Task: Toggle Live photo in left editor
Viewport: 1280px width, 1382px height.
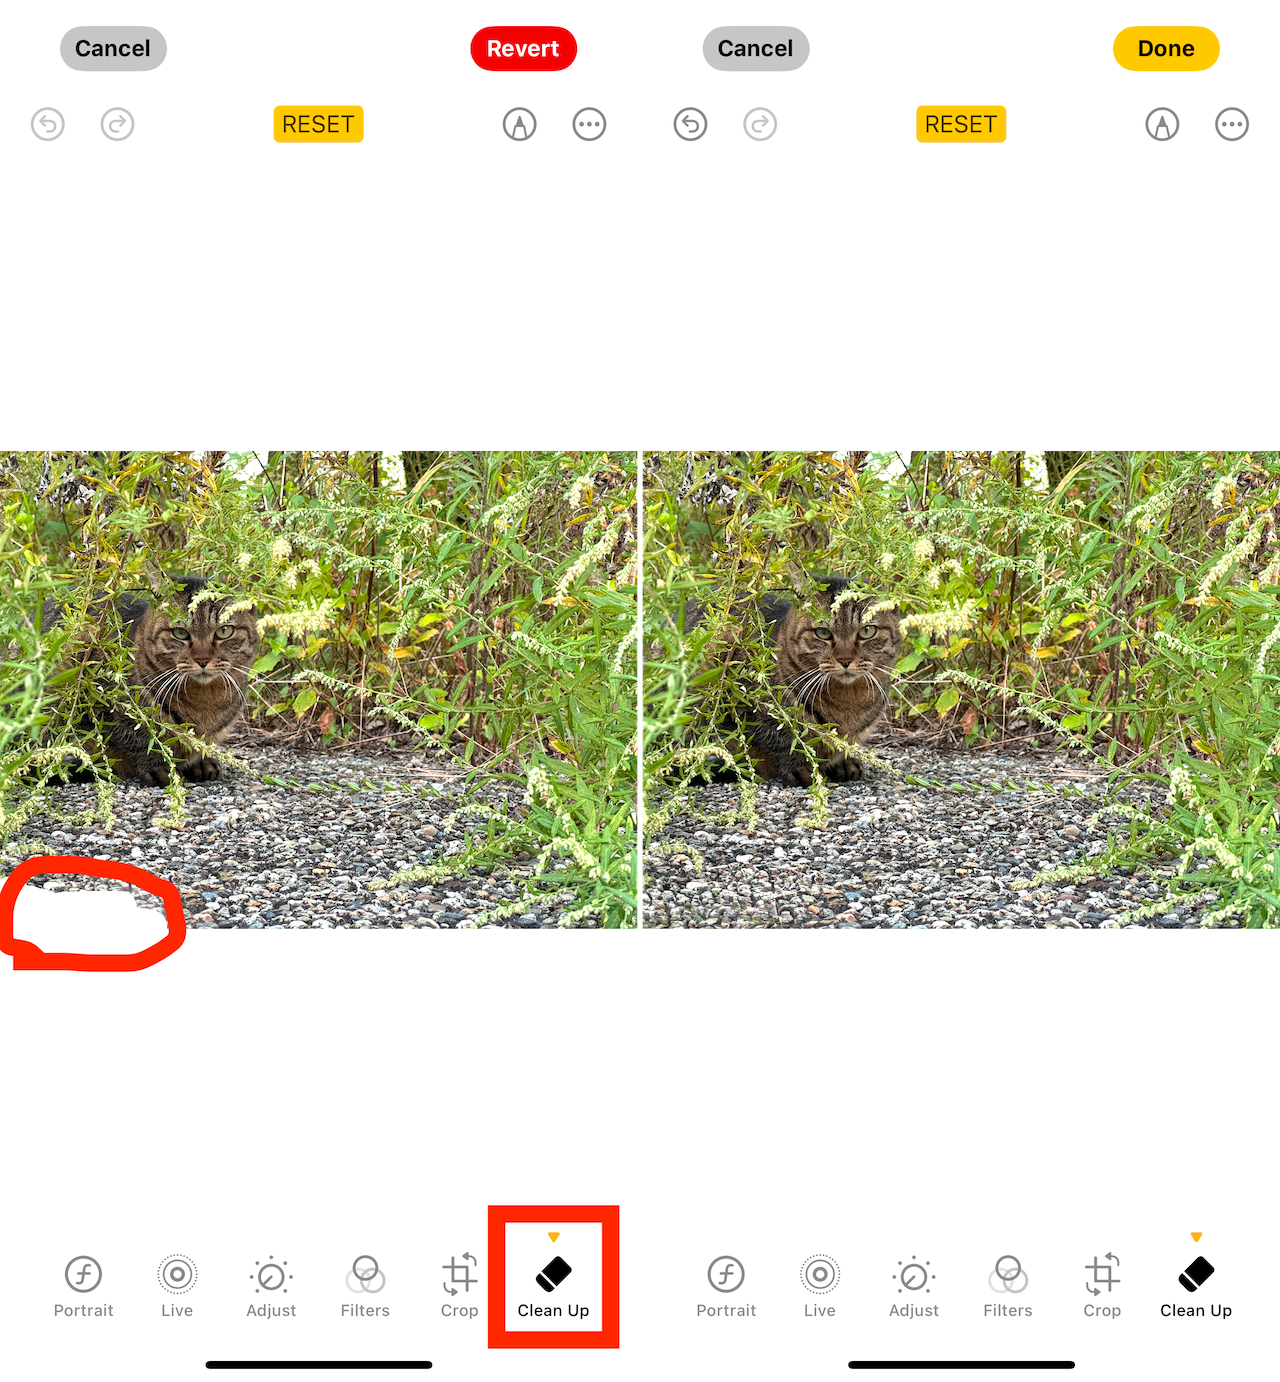Action: tap(177, 1286)
